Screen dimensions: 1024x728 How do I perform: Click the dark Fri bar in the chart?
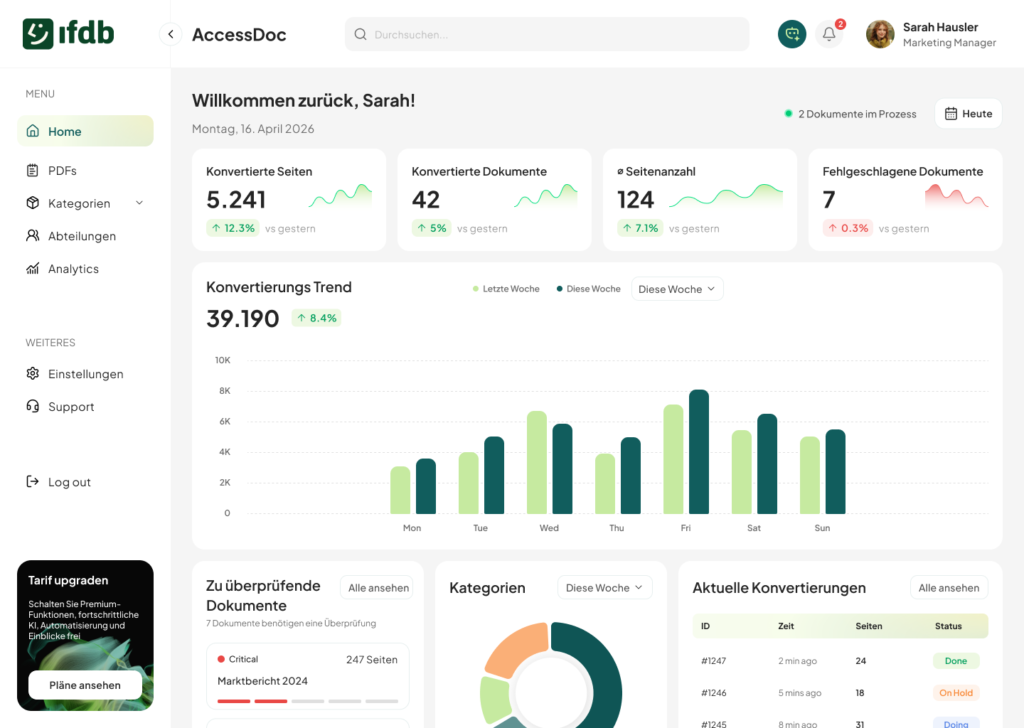point(699,452)
